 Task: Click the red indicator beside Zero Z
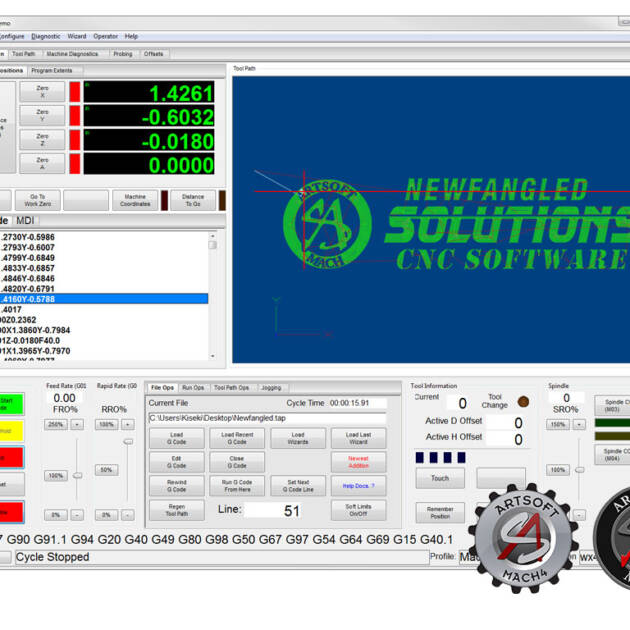[x=74, y=140]
